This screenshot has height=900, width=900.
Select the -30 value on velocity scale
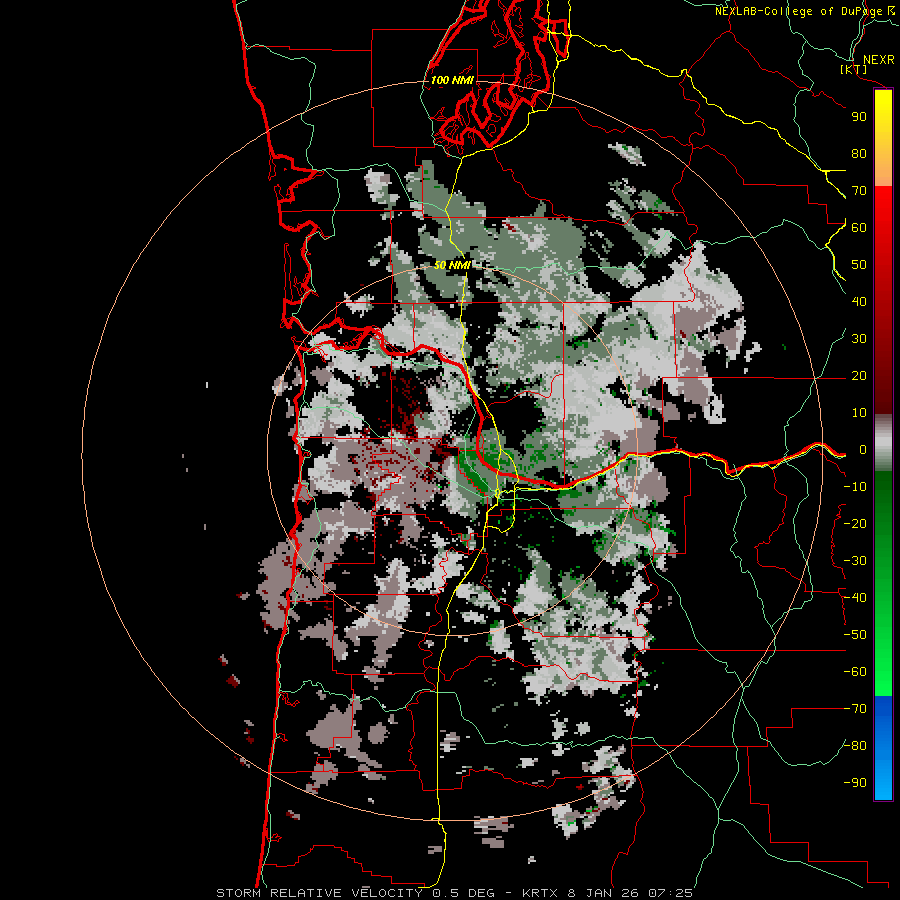click(855, 561)
